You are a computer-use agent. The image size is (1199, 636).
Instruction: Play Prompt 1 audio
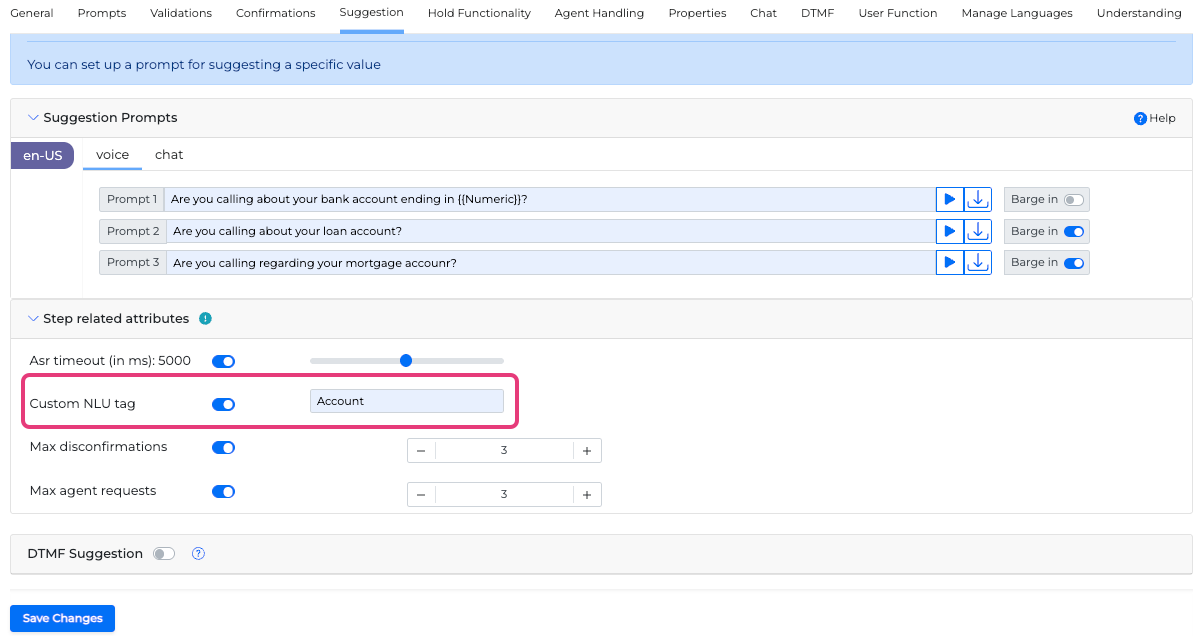950,199
